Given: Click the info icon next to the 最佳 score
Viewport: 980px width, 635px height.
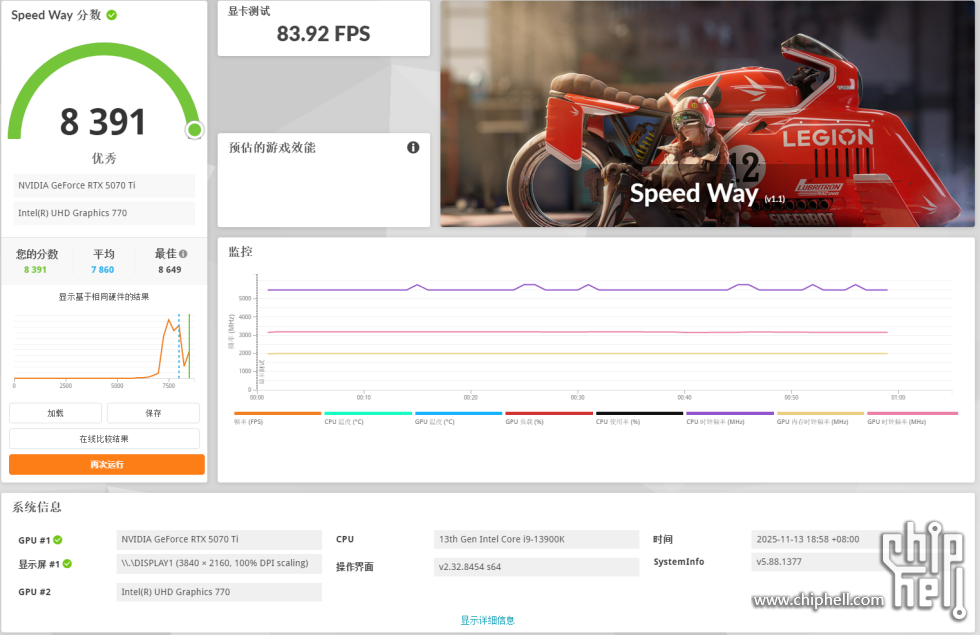Looking at the screenshot, I should [183, 253].
